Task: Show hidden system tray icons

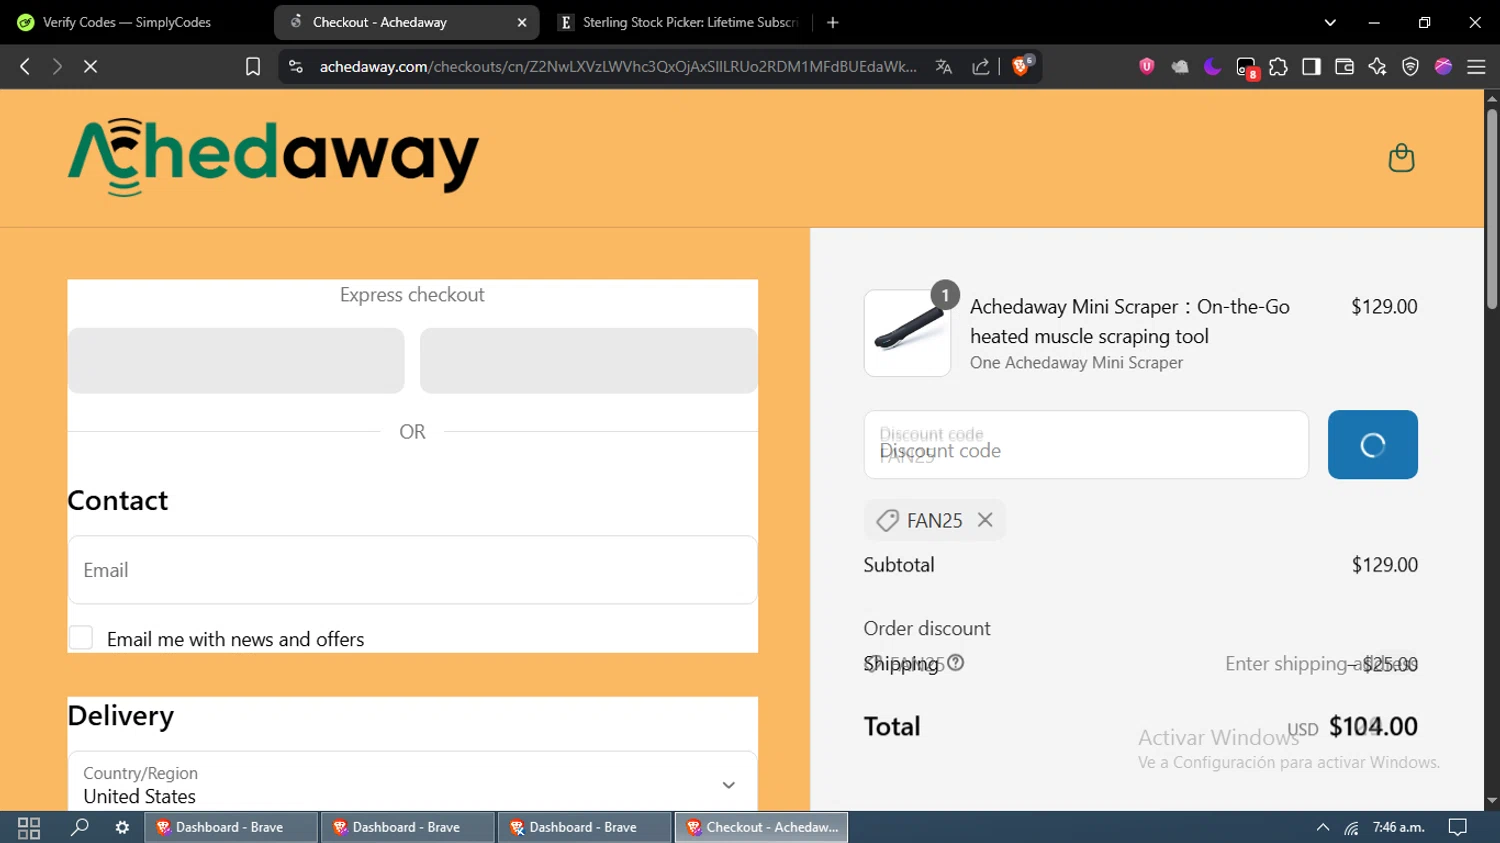Action: (x=1322, y=827)
